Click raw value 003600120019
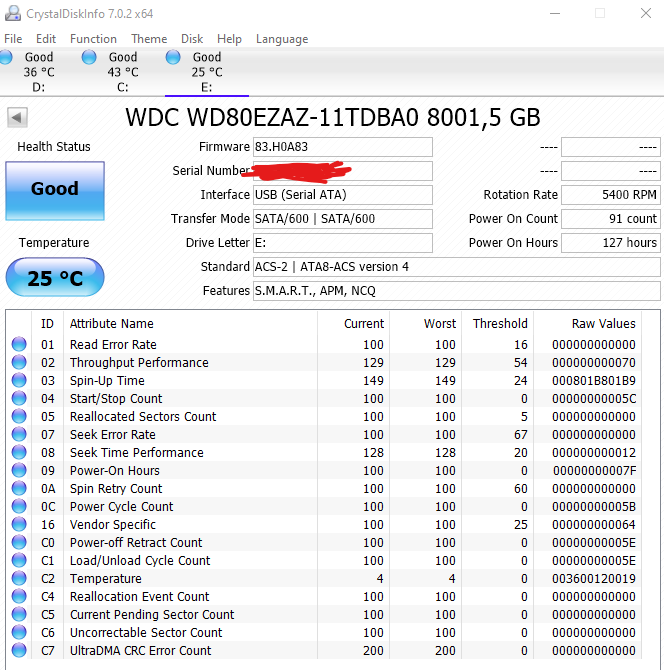This screenshot has height=670, width=664. (x=593, y=578)
